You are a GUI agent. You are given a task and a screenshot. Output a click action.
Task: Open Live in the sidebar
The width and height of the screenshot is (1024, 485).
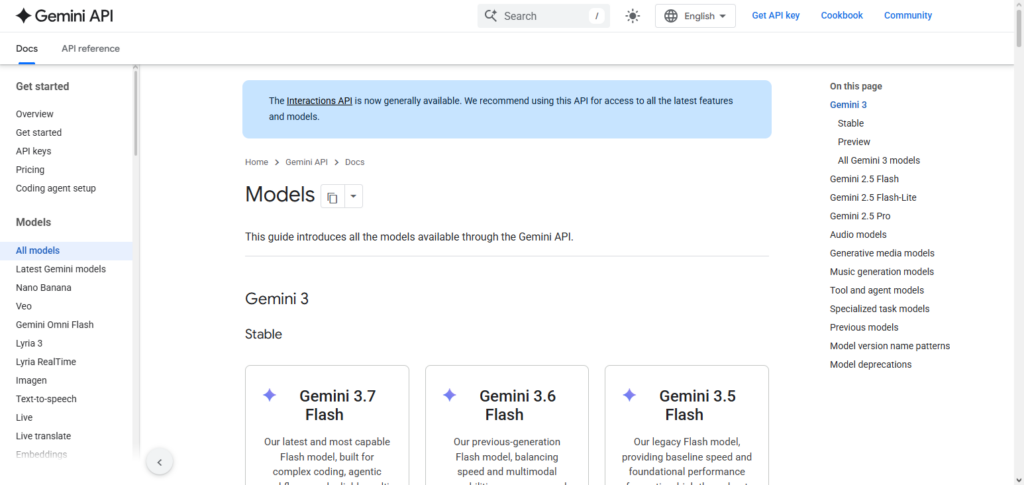click(24, 417)
